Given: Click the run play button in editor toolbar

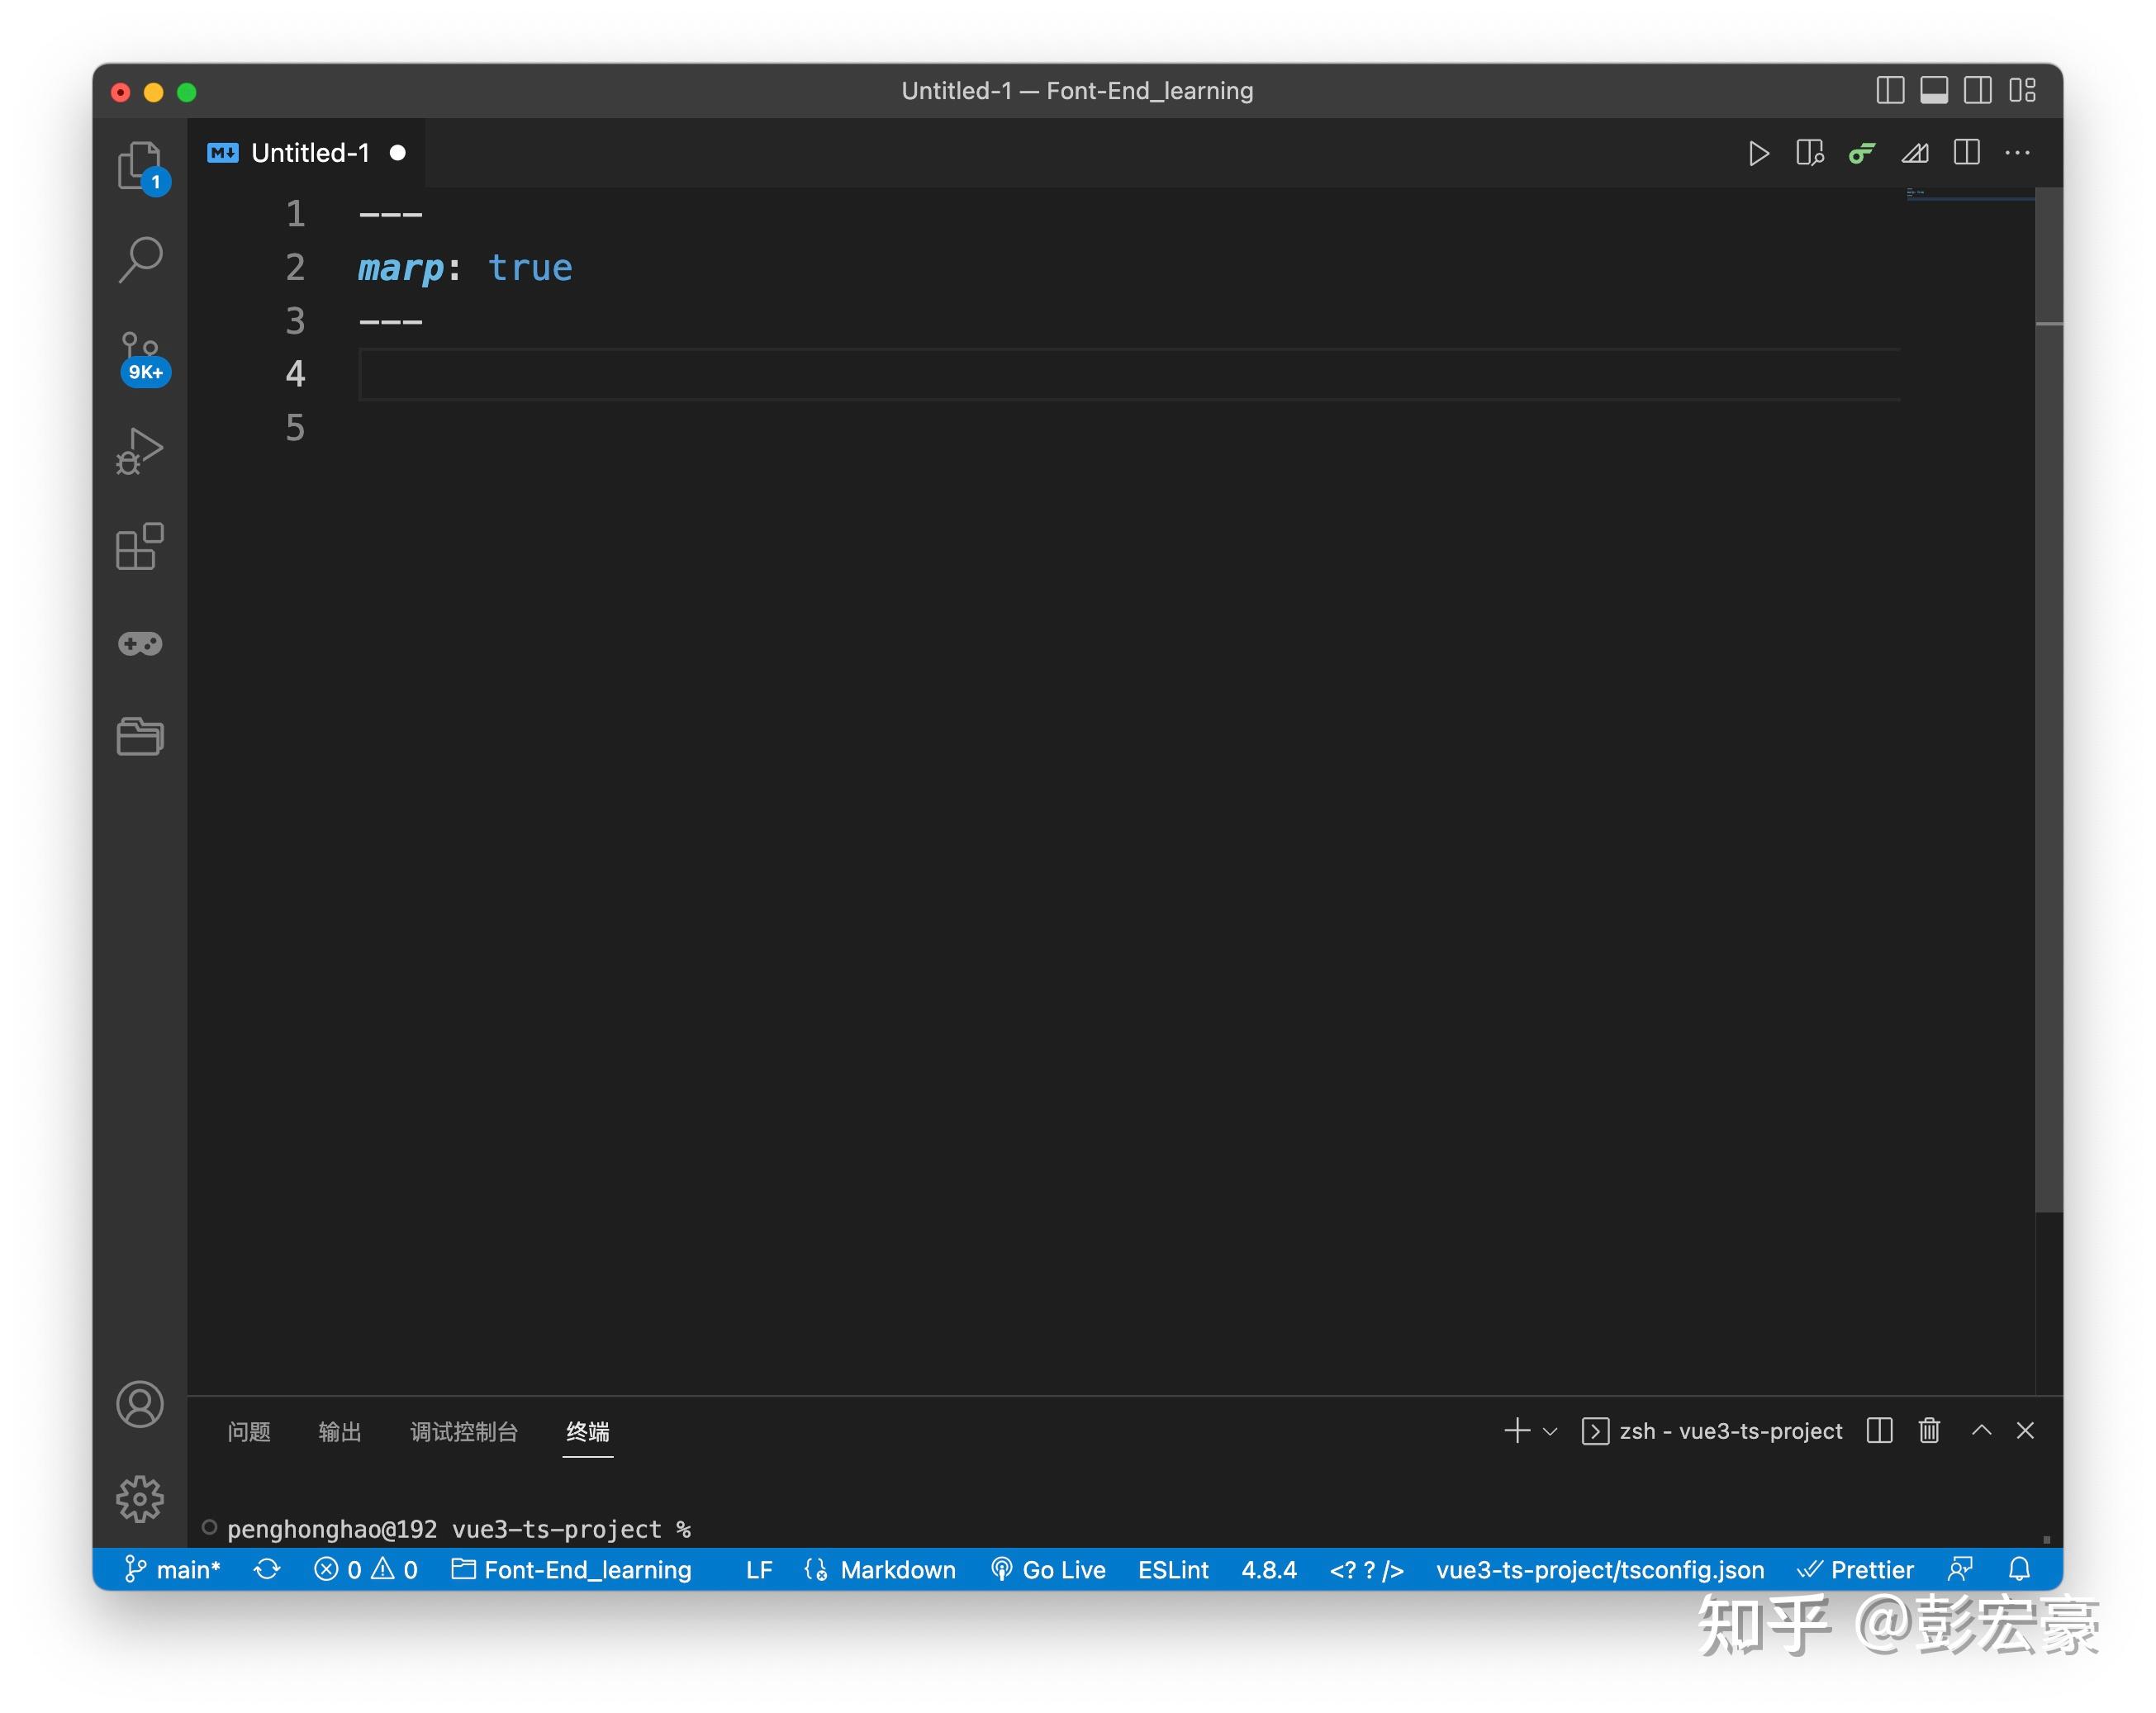Looking at the screenshot, I should 1758,153.
